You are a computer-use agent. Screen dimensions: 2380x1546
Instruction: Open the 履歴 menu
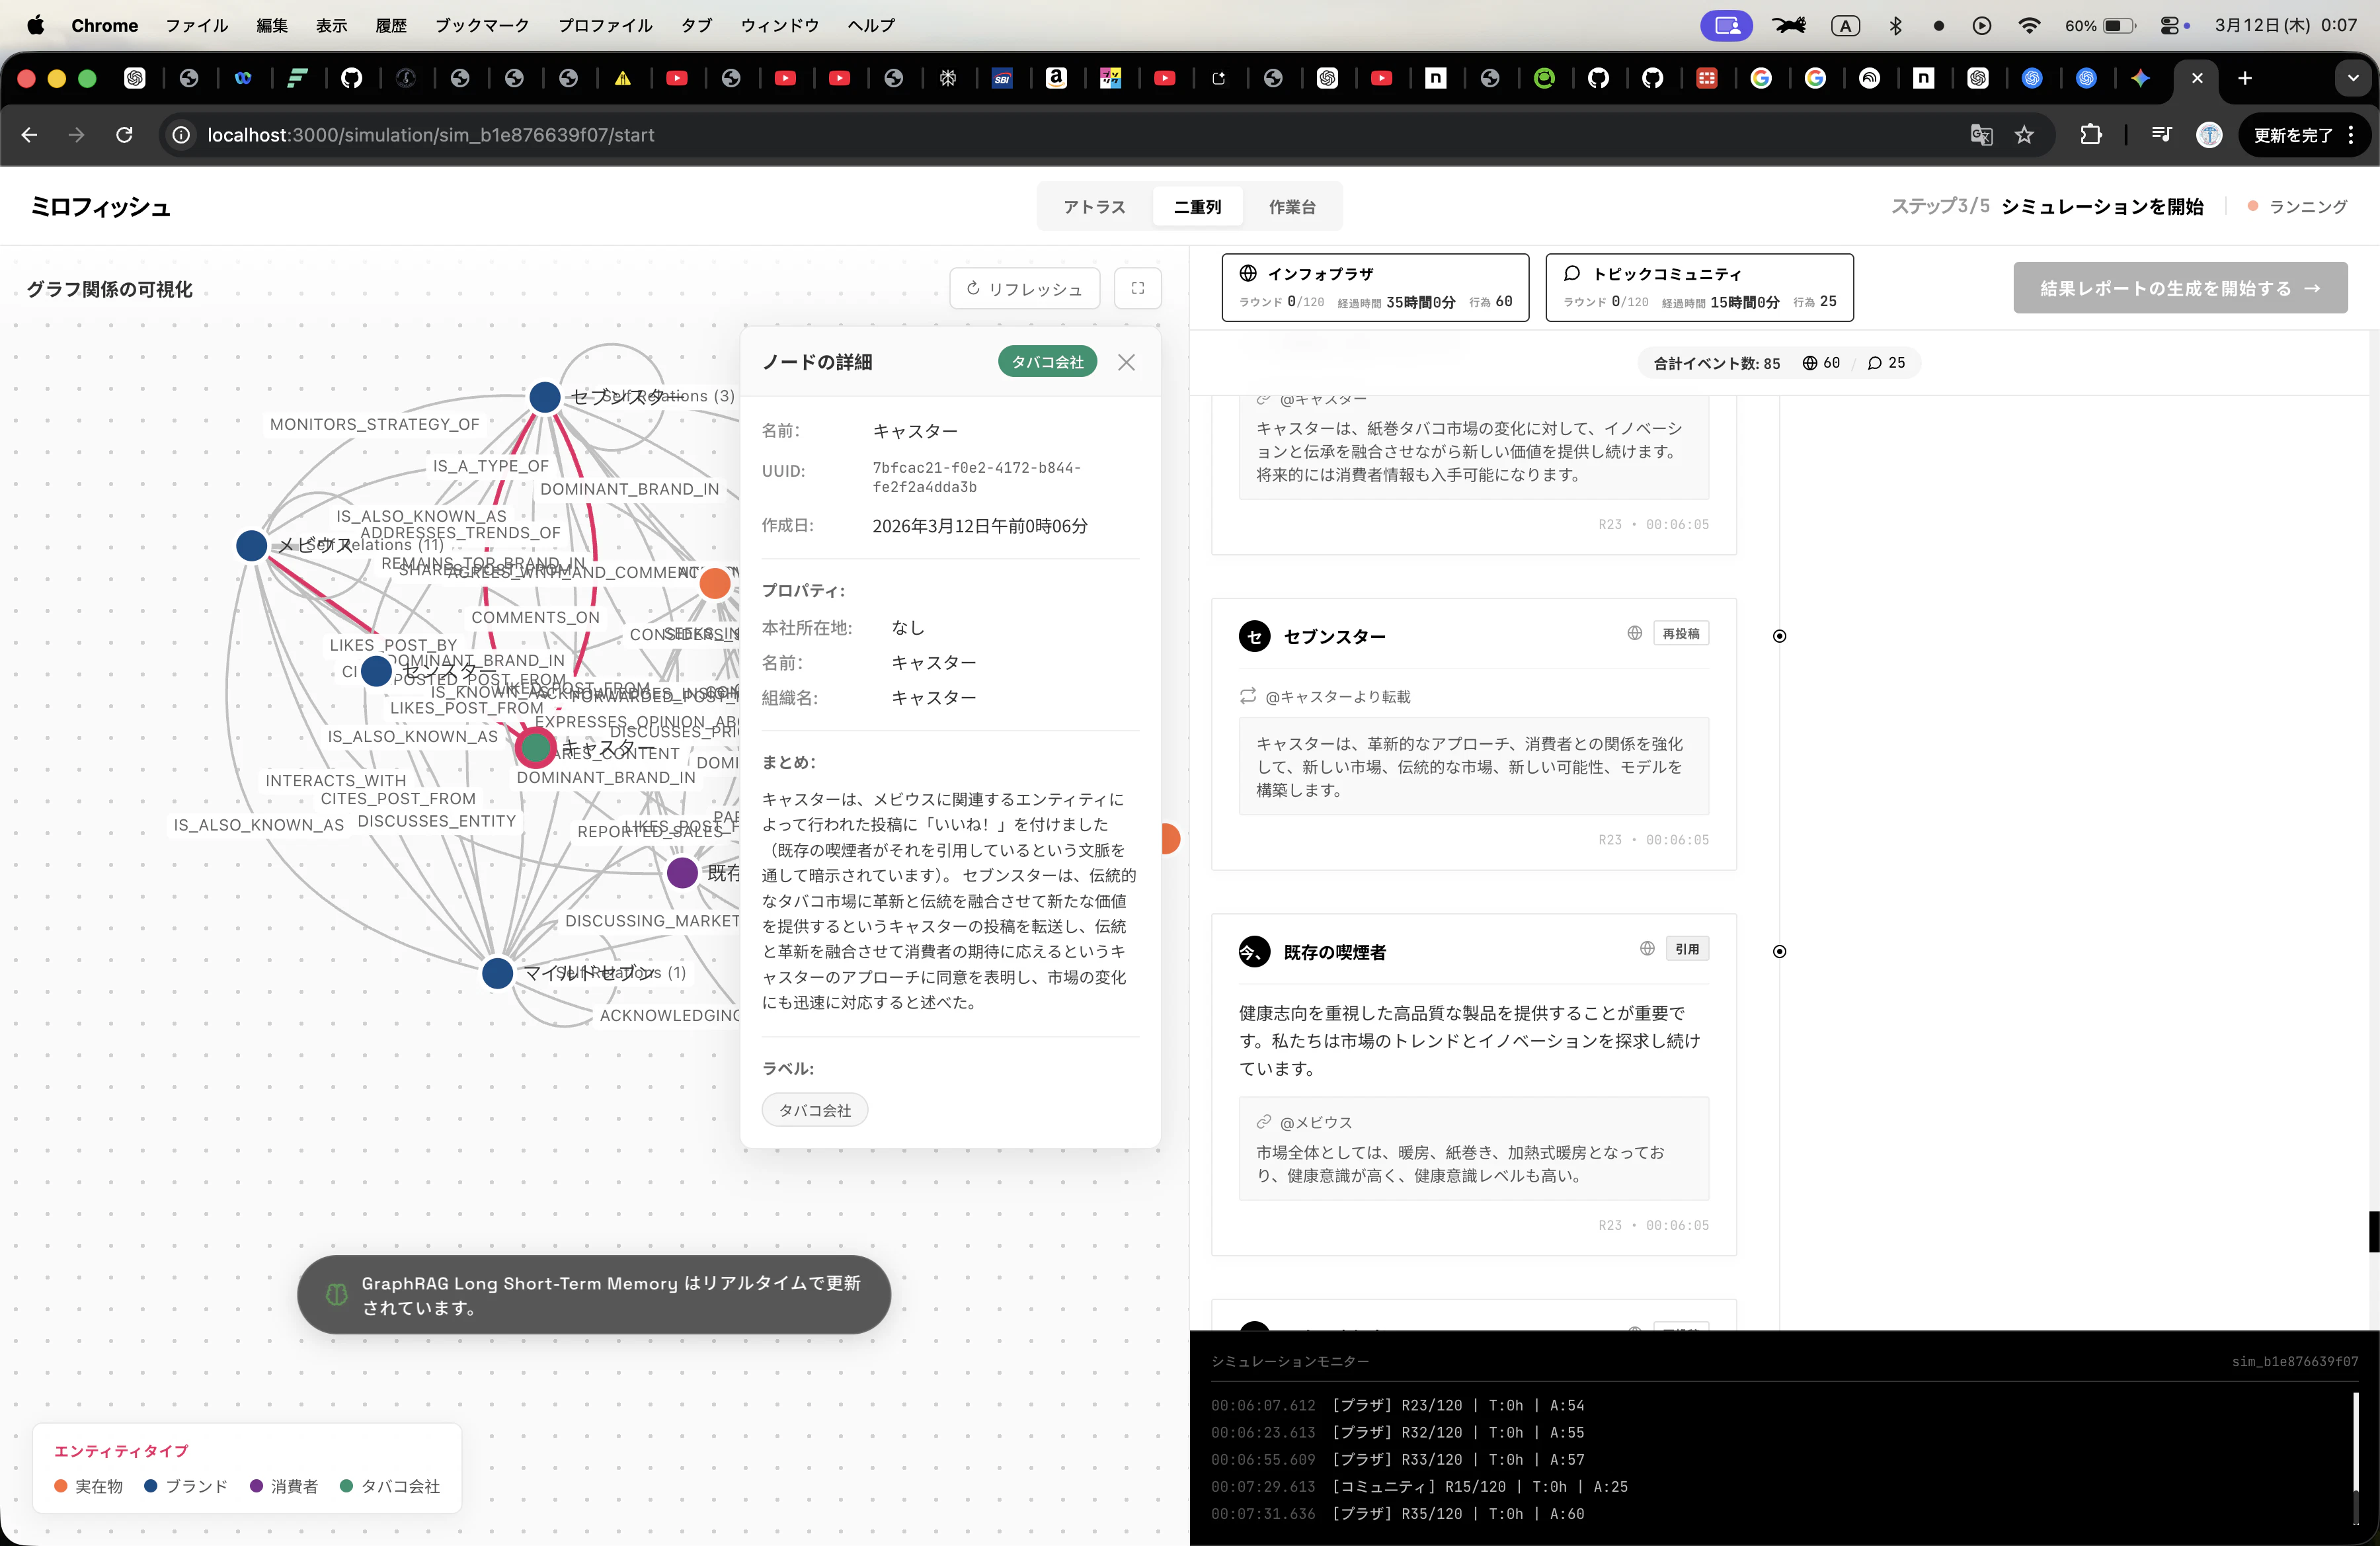[x=391, y=25]
